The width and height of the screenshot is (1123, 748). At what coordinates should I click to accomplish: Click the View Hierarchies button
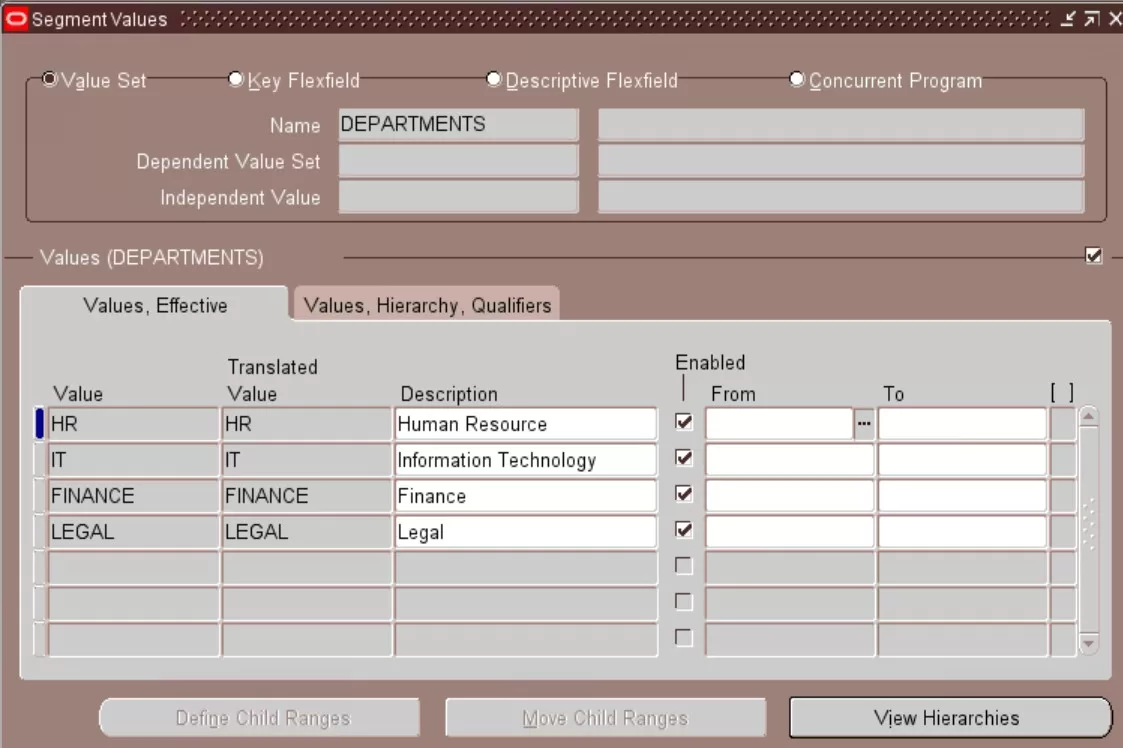click(950, 717)
